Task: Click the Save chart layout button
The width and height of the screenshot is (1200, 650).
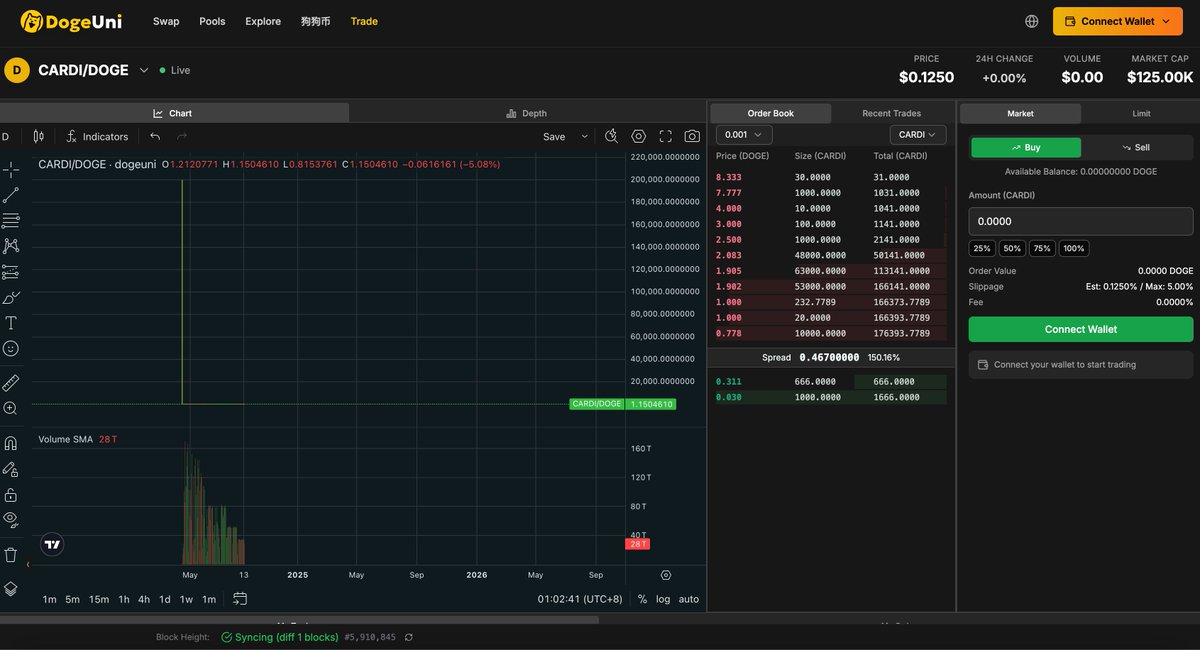Action: (x=554, y=137)
